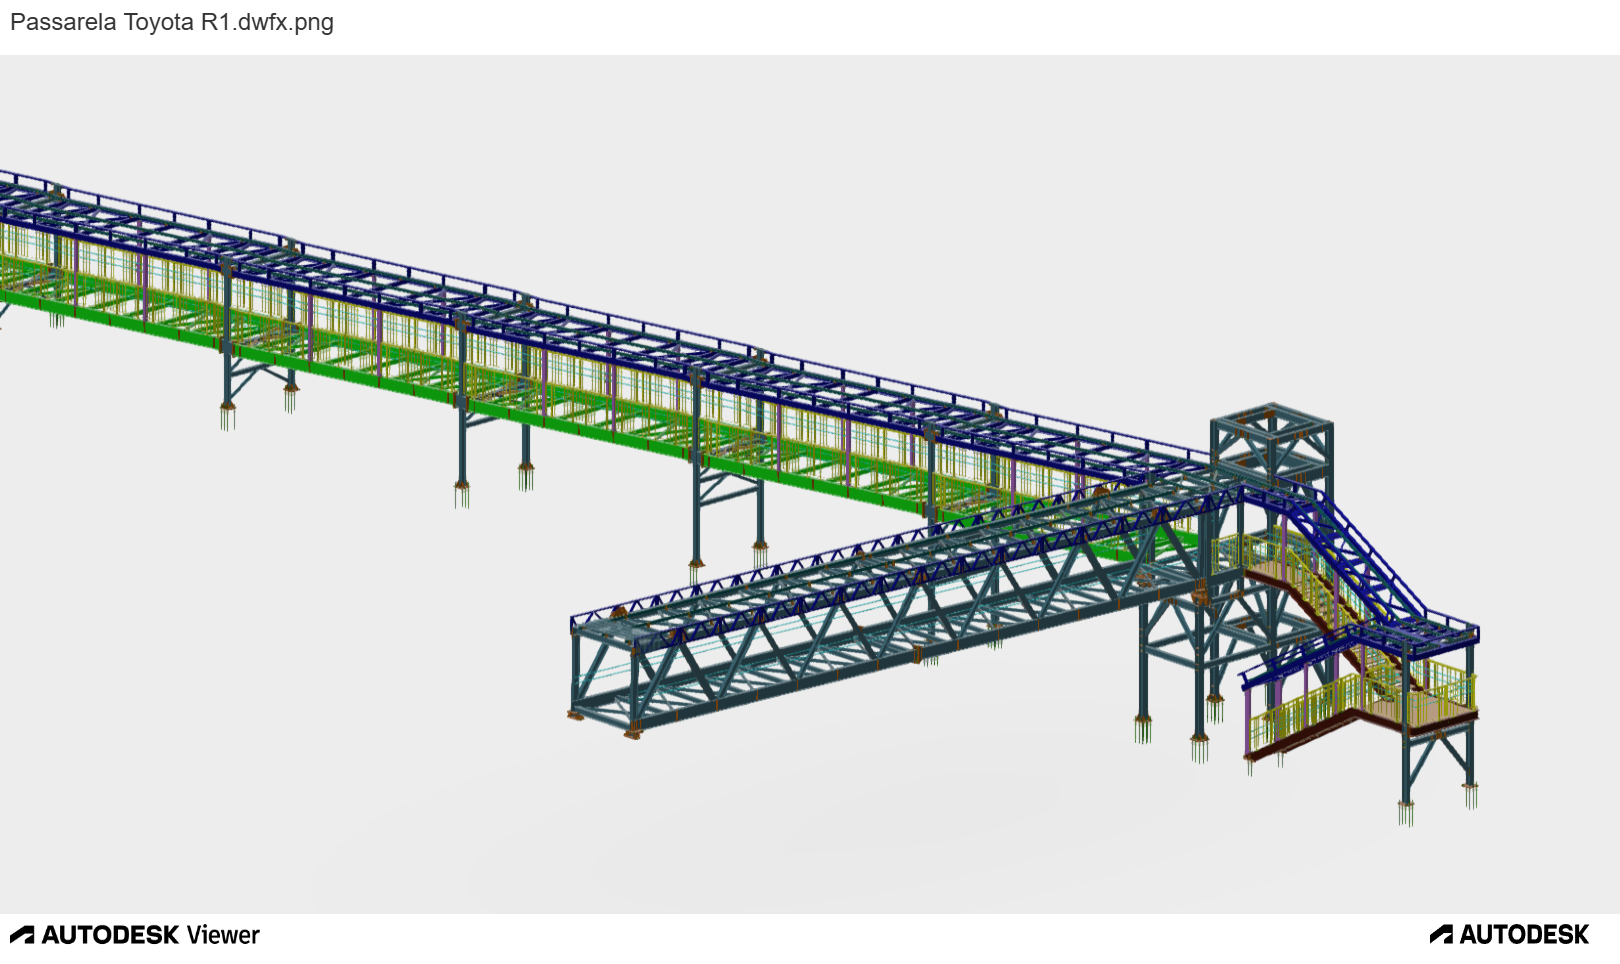
Task: Click the Autodesk Viewer logo emblem
Action: 22,935
